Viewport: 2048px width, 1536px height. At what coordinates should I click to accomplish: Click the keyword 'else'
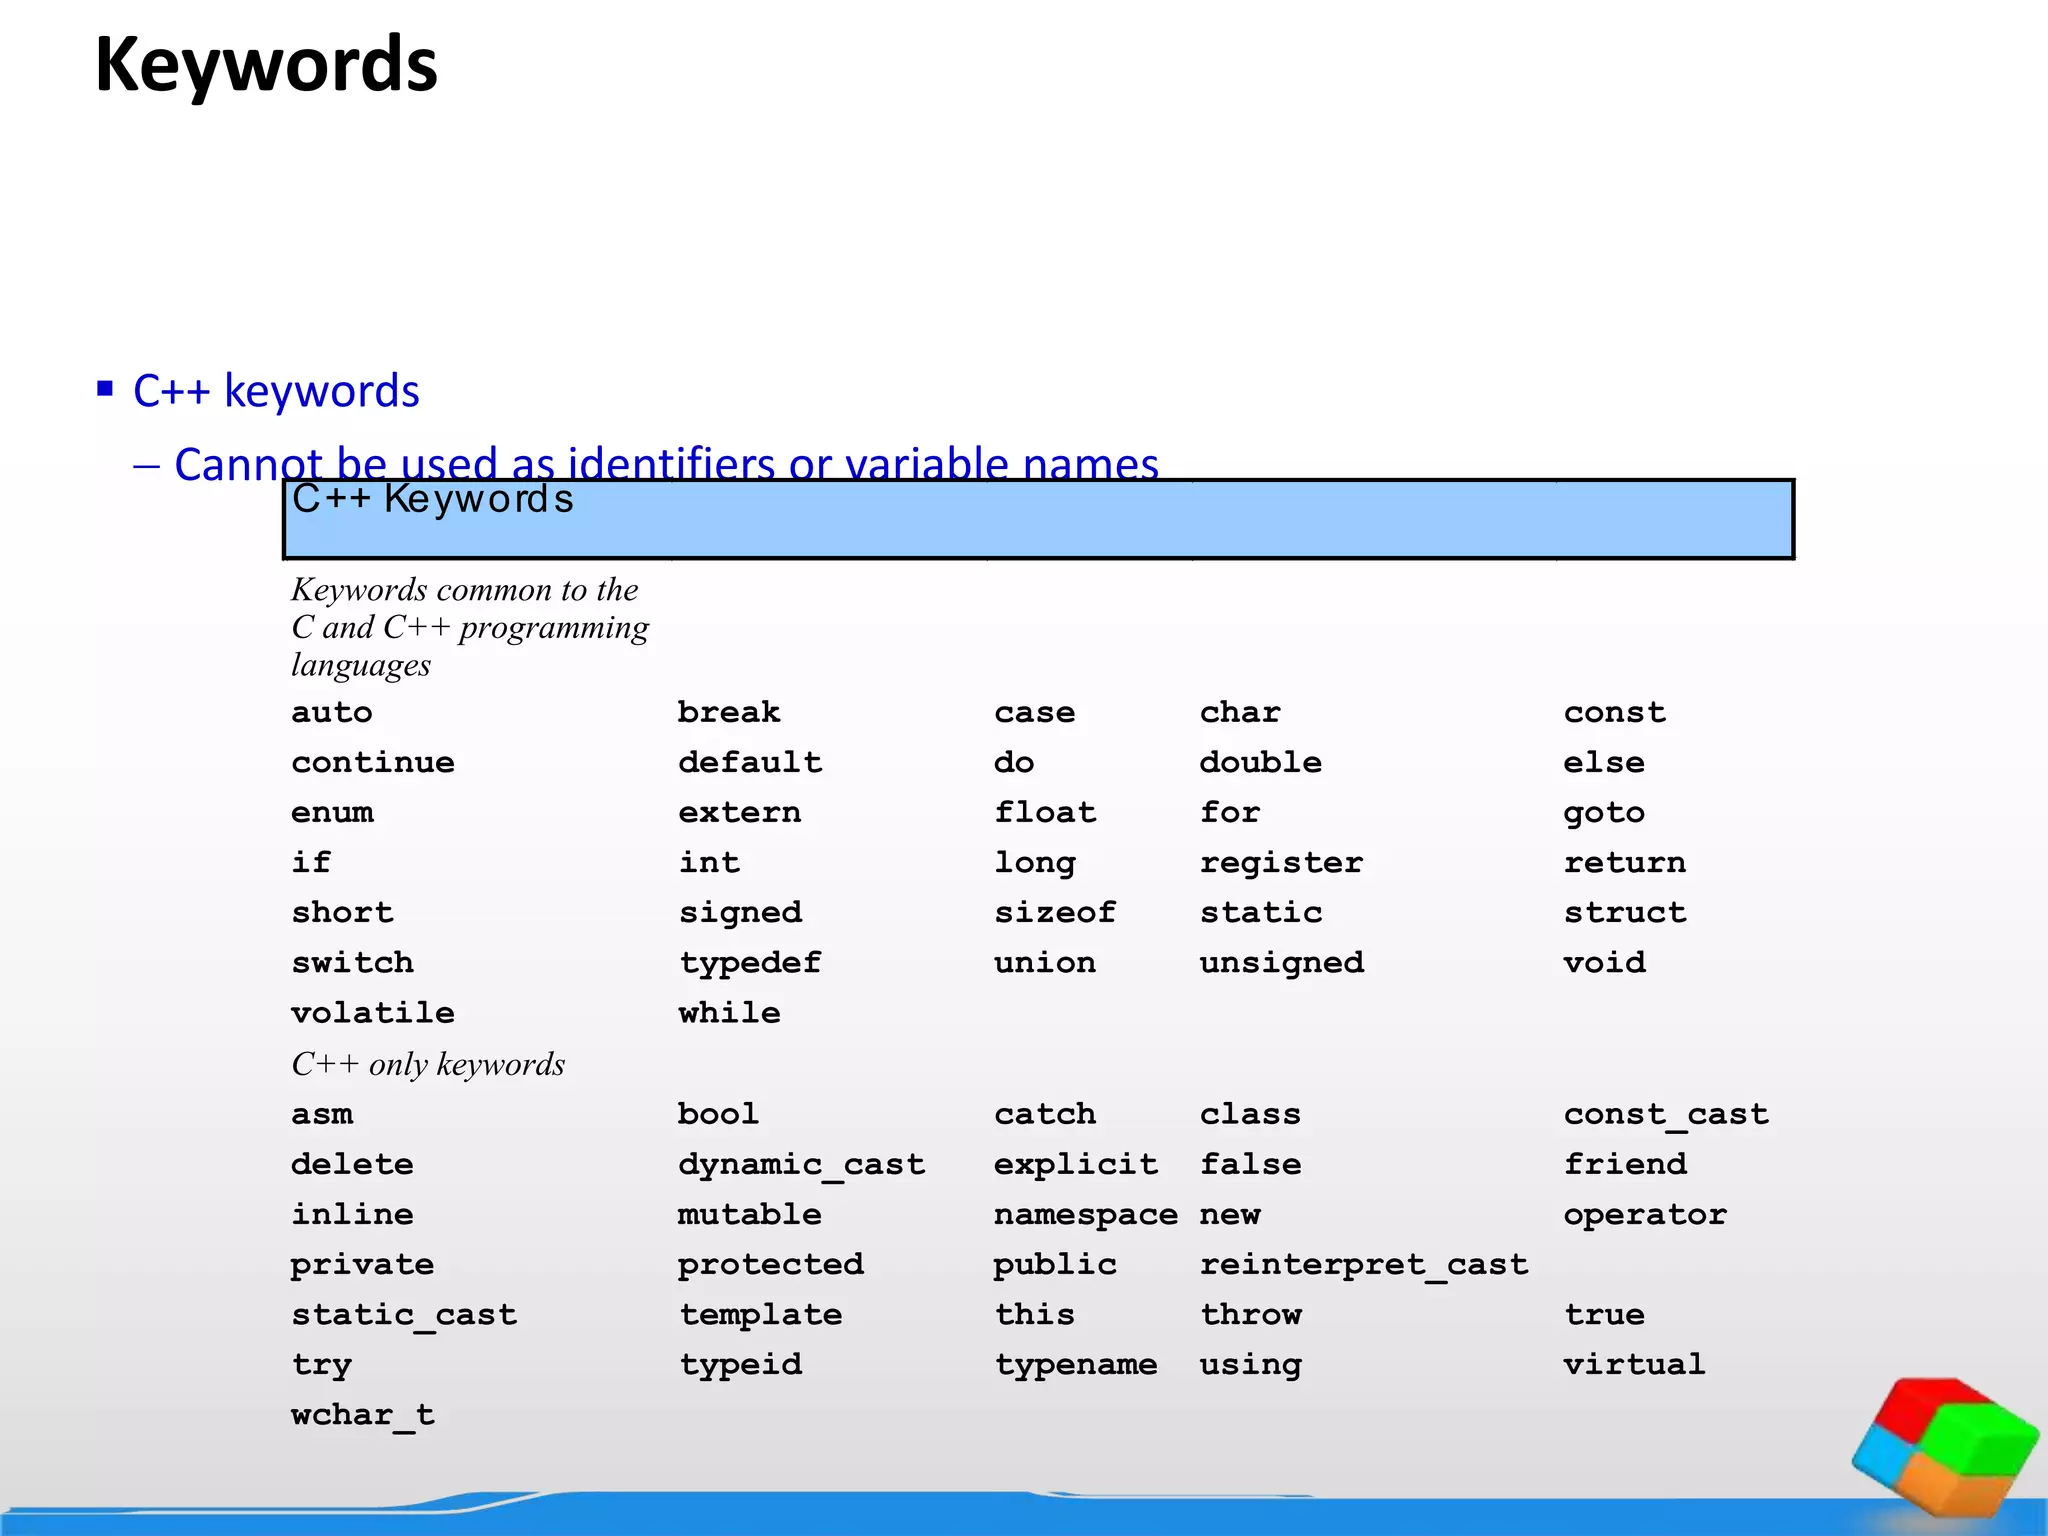tap(1604, 762)
